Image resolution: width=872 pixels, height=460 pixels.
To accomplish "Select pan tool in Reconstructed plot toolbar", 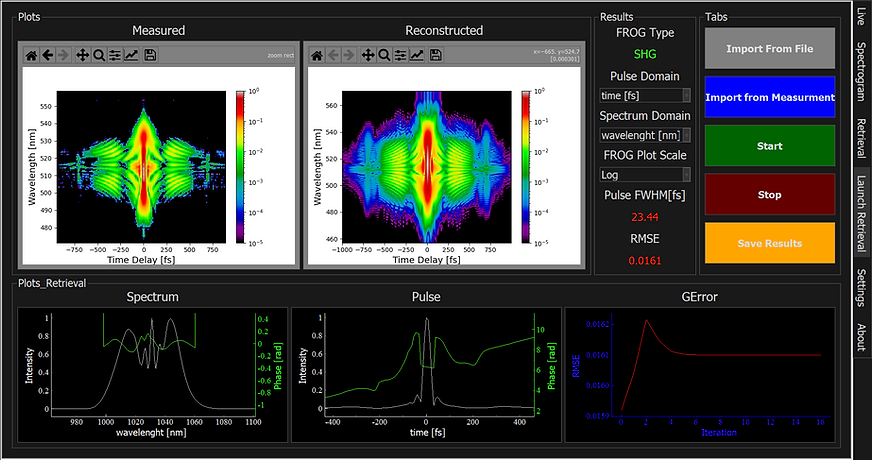I will pos(367,56).
